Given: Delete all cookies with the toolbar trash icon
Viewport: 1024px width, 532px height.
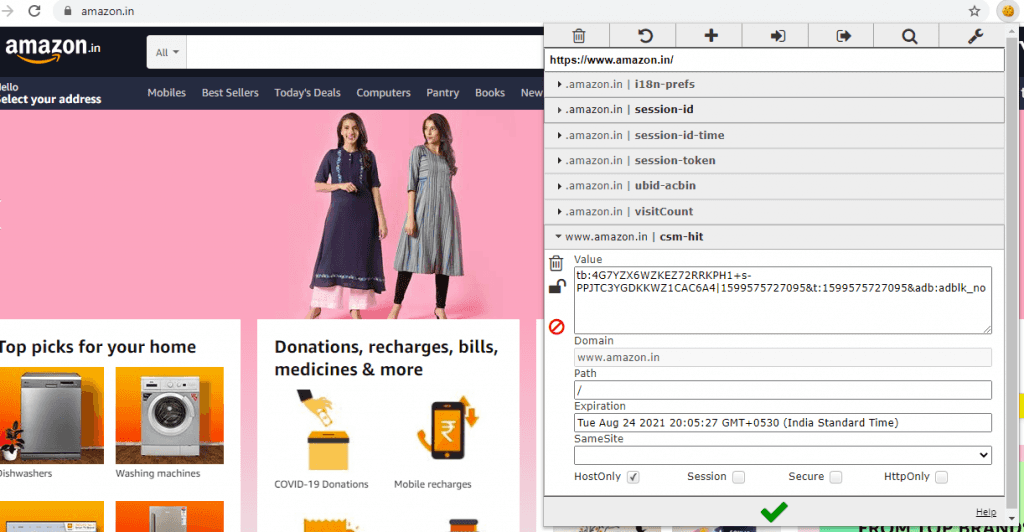Looking at the screenshot, I should (x=578, y=36).
